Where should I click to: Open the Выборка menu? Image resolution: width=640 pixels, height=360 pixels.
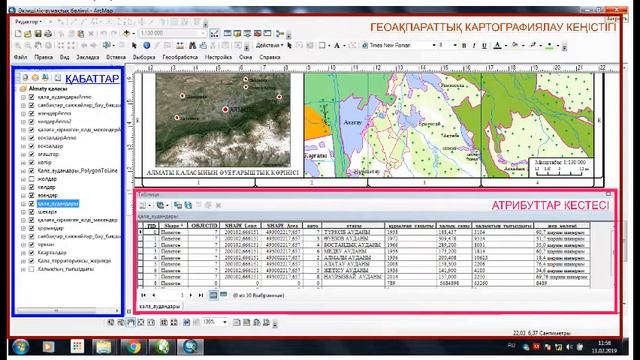coord(144,57)
